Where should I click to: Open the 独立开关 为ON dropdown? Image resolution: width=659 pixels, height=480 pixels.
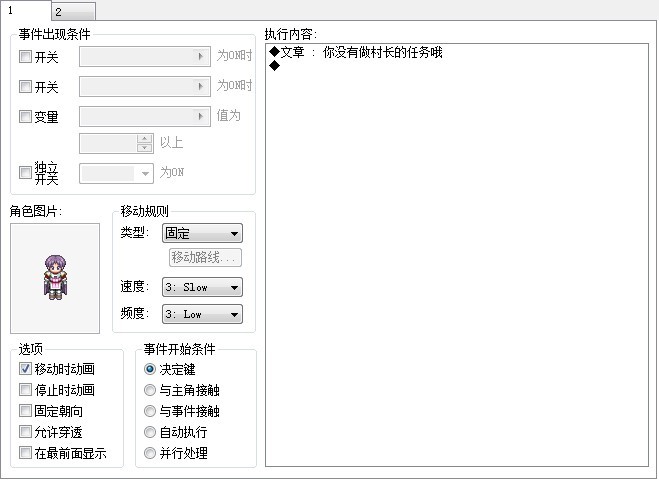116,173
